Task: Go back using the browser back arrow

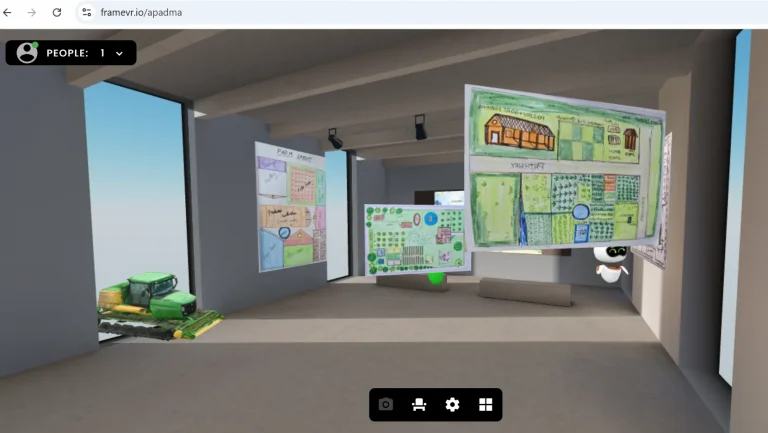Action: (x=8, y=12)
